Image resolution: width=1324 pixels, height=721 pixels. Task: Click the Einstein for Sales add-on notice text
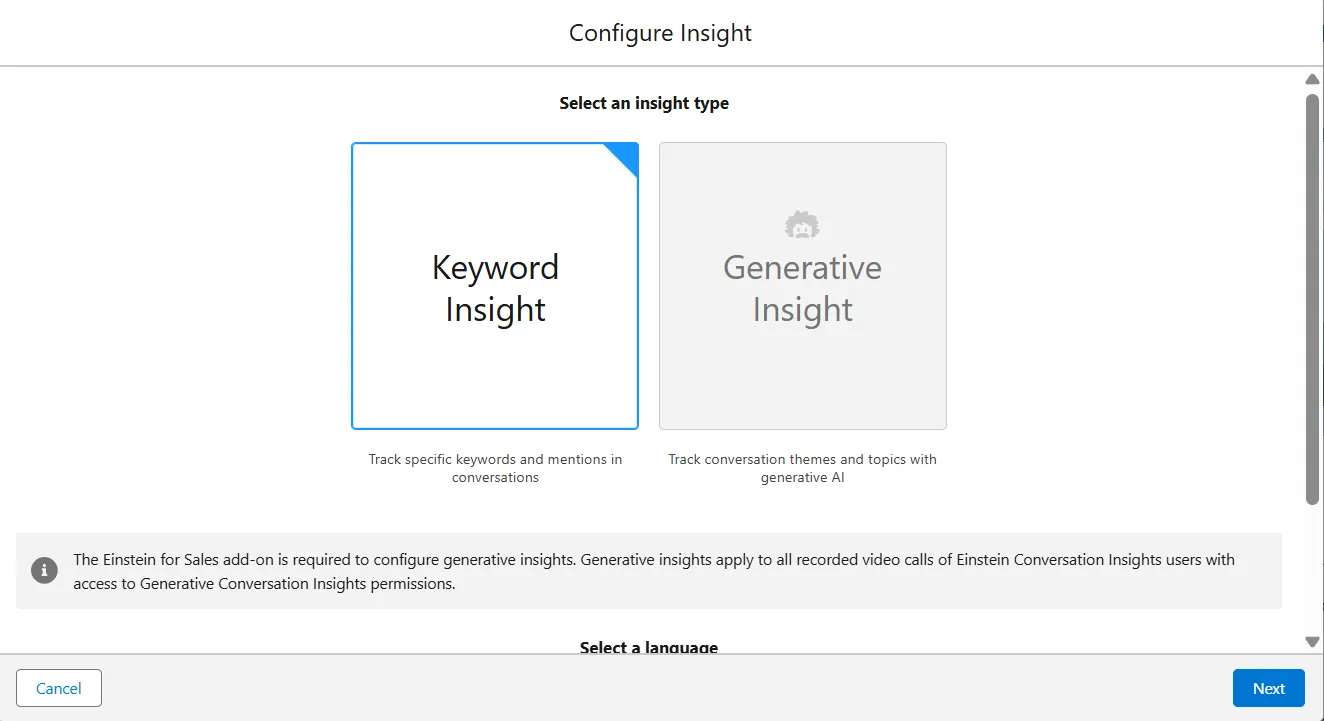click(654, 571)
